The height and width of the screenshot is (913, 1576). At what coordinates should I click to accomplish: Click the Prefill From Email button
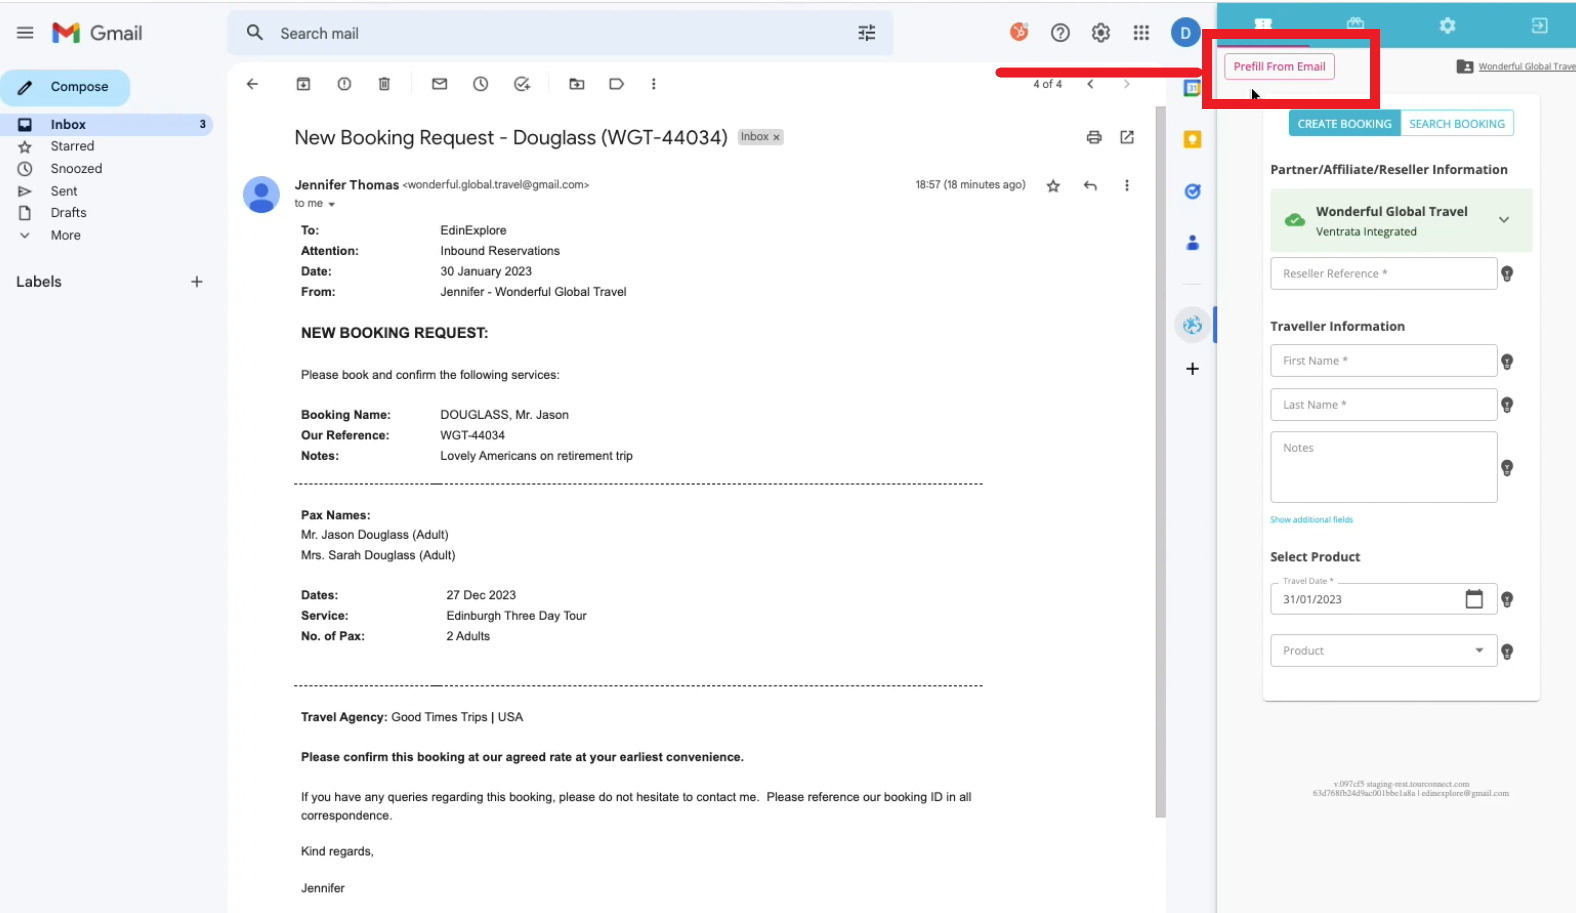(1279, 67)
